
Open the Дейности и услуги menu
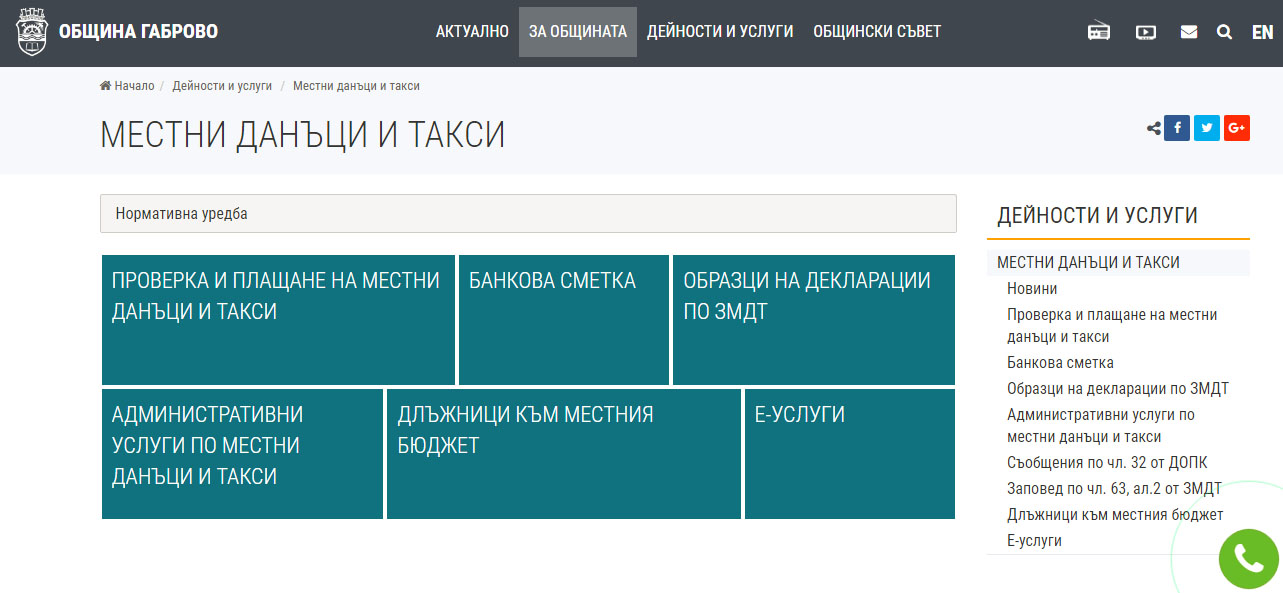pos(720,32)
